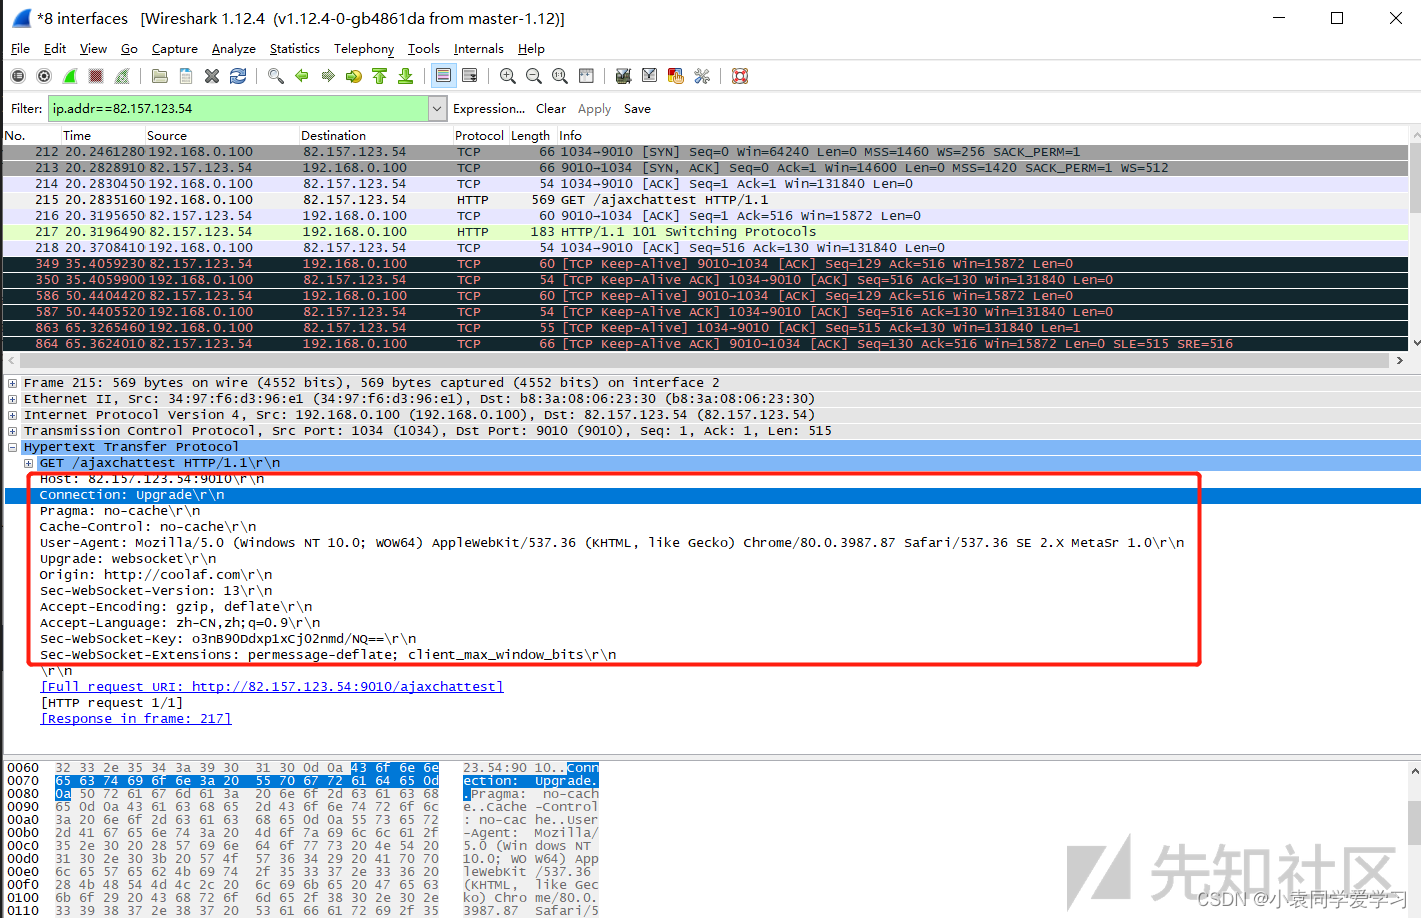Screen dimensions: 1421x918
Task: Open File menu
Action: (20, 49)
